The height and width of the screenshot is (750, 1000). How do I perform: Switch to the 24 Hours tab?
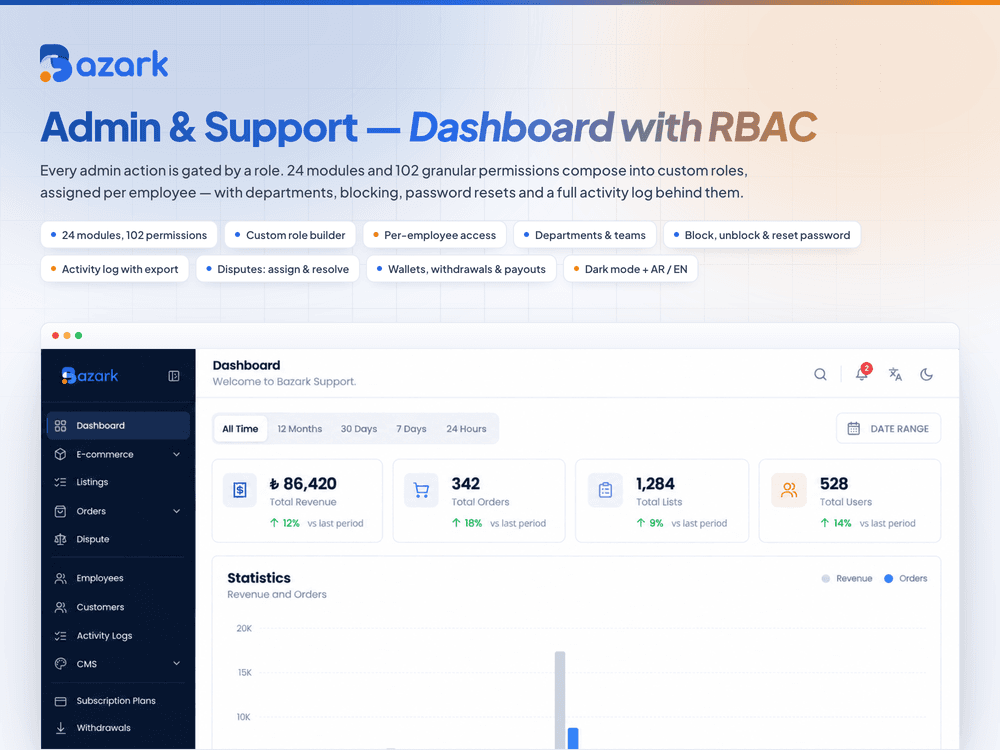(466, 429)
